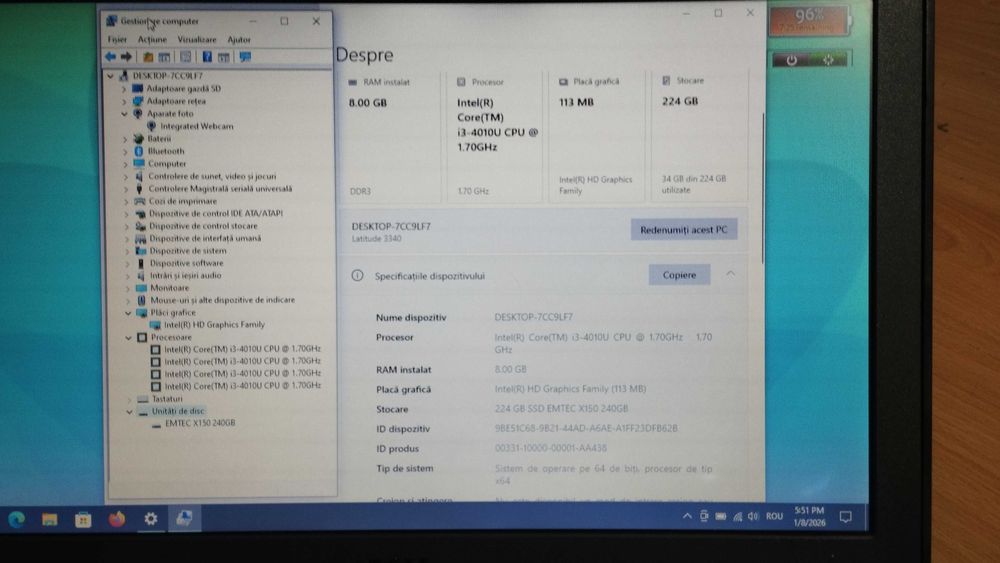
Task: Click the RAM instalat card
Action: coord(390,136)
